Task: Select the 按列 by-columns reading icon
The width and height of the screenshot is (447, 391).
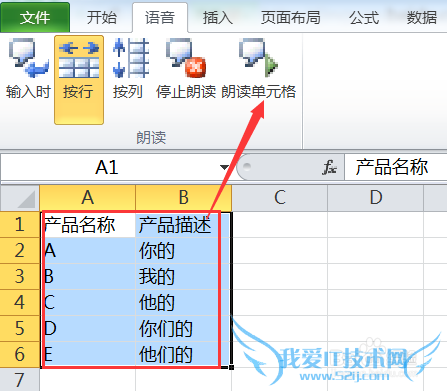Action: click(131, 58)
